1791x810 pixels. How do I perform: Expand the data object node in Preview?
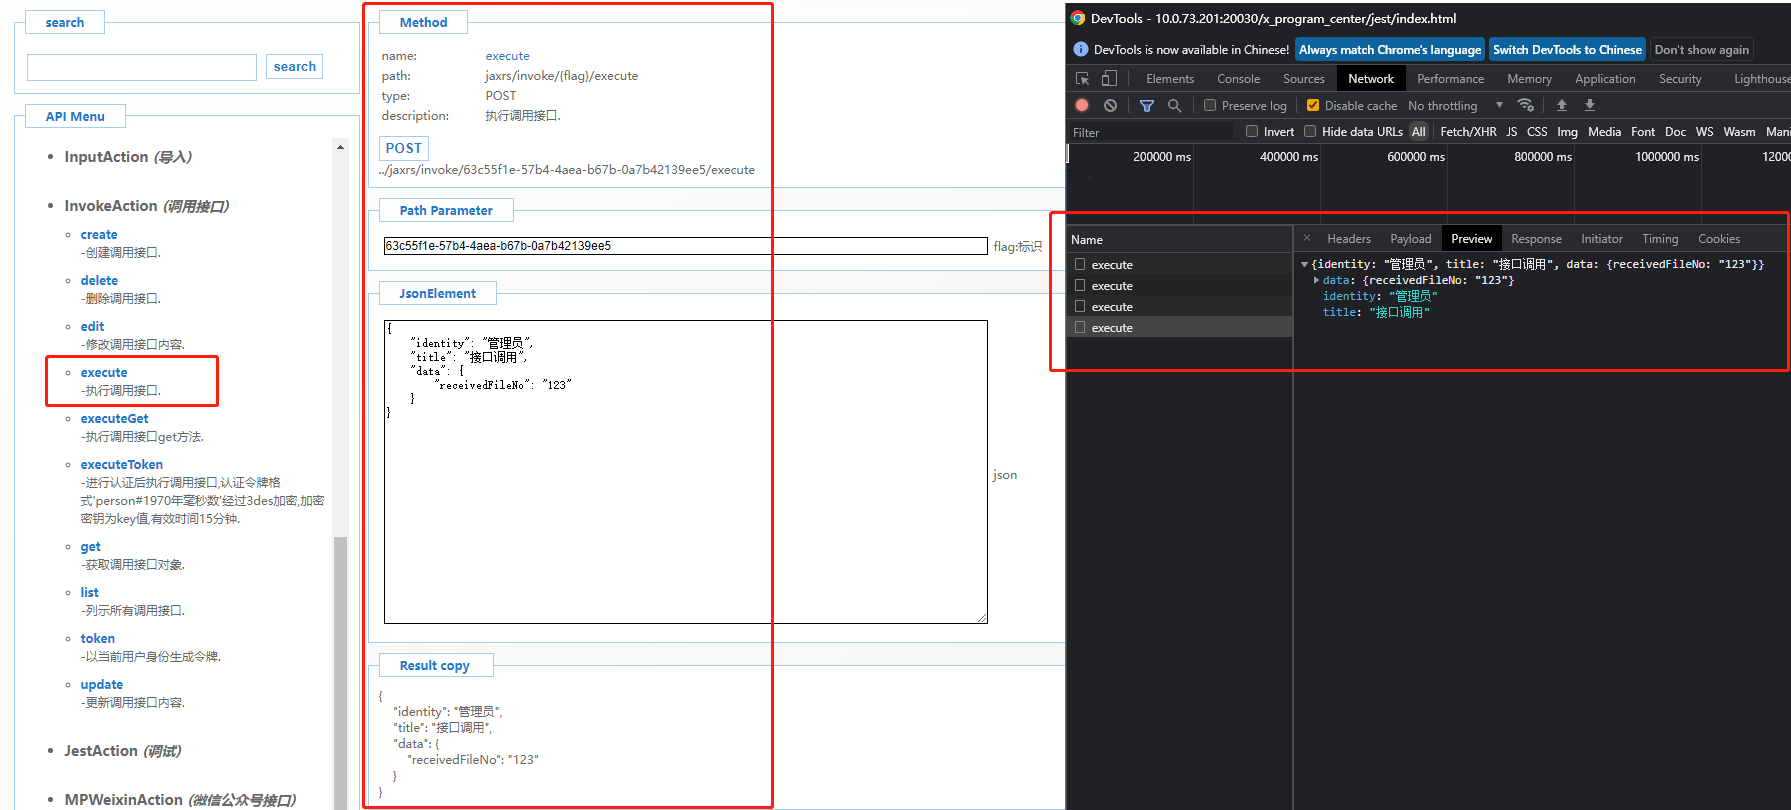click(x=1316, y=281)
